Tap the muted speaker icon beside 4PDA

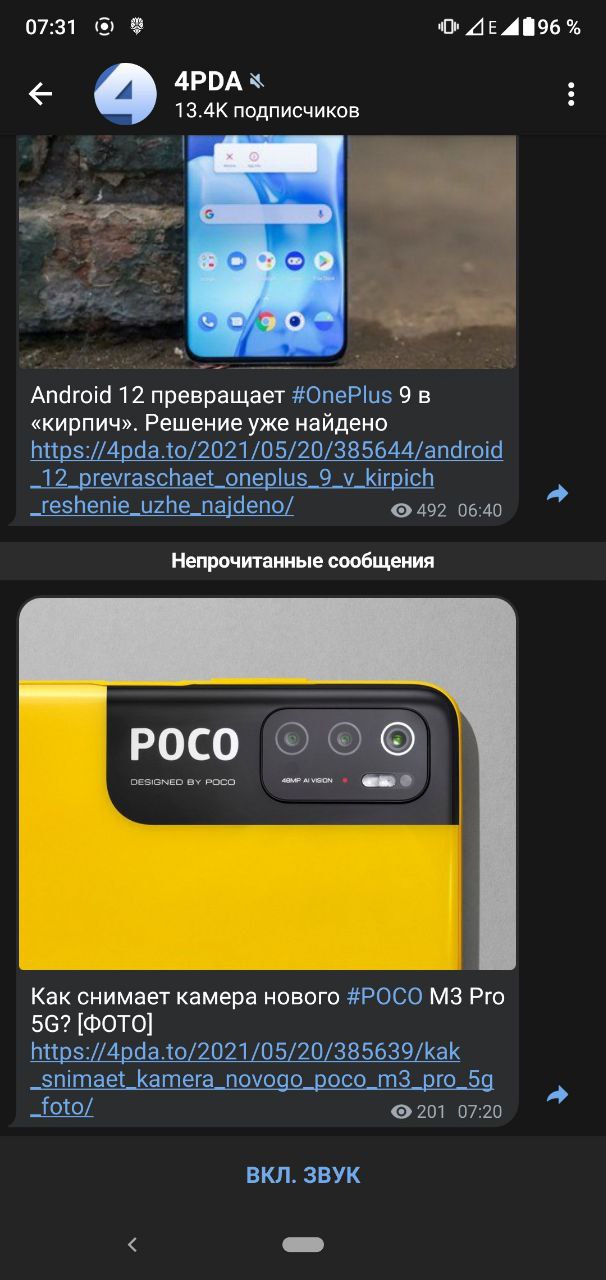258,81
